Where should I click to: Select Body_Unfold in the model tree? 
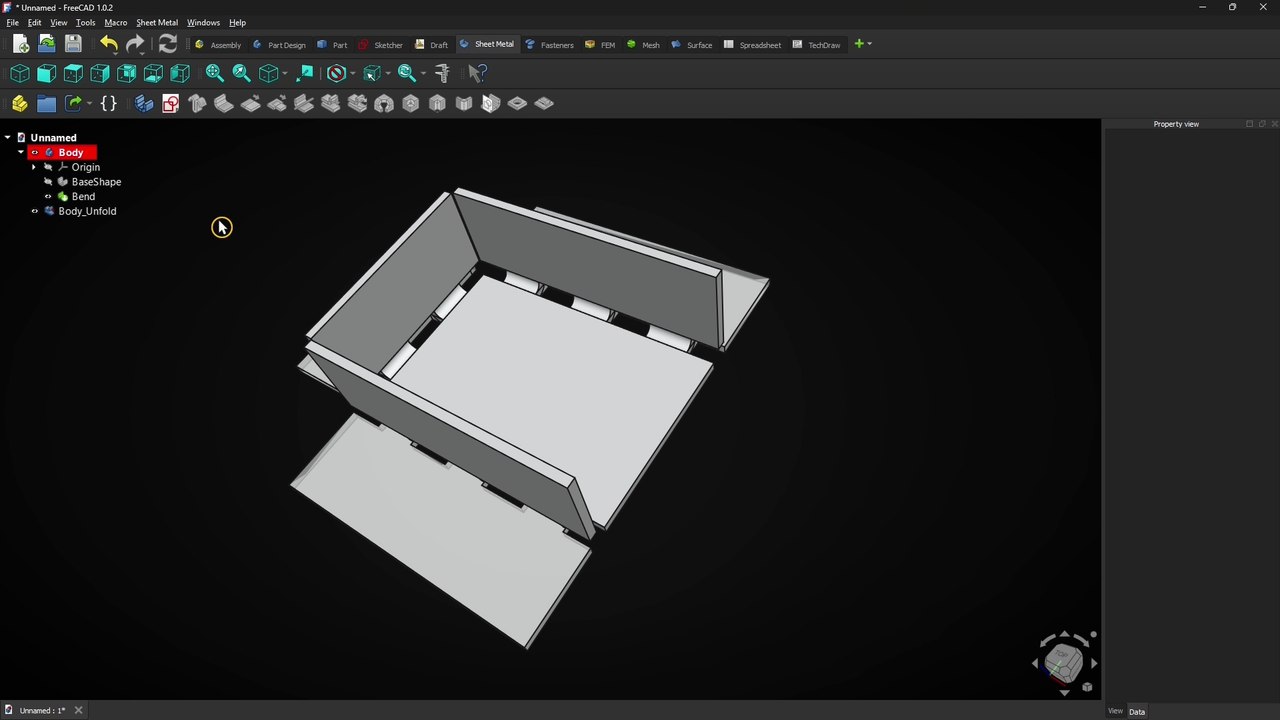[87, 211]
